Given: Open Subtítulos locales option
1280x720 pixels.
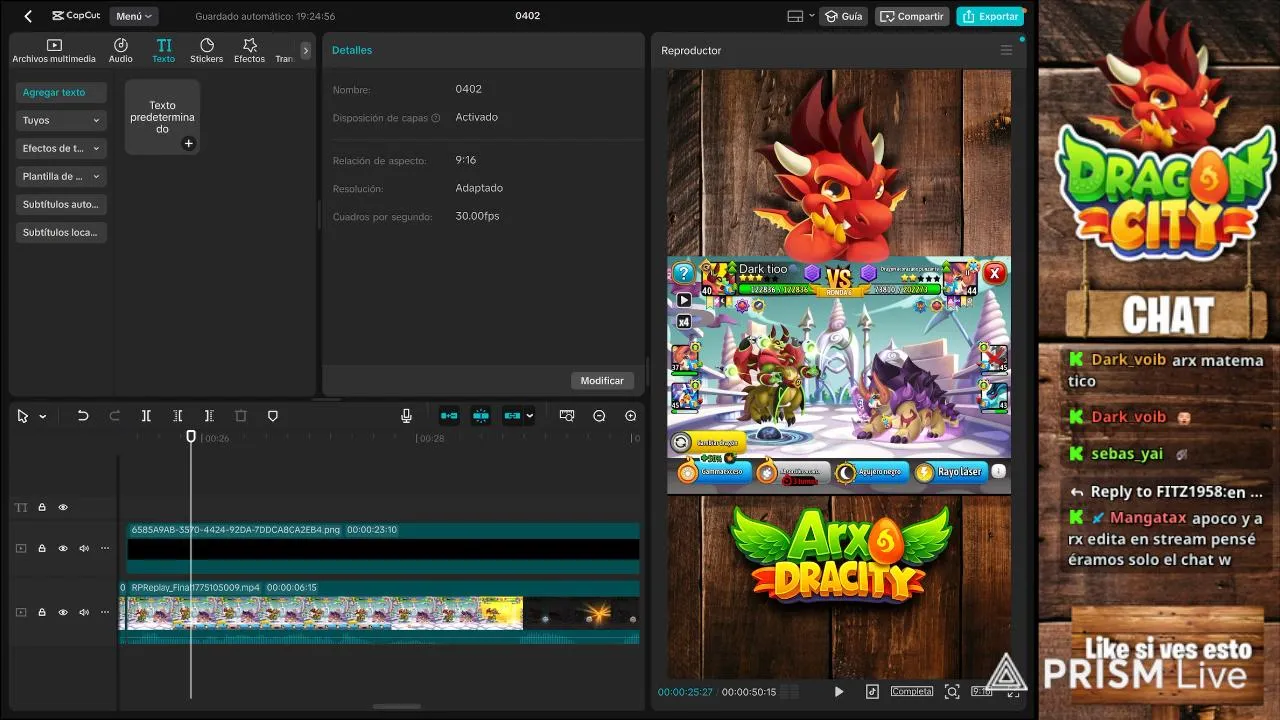Looking at the screenshot, I should pyautogui.click(x=62, y=232).
